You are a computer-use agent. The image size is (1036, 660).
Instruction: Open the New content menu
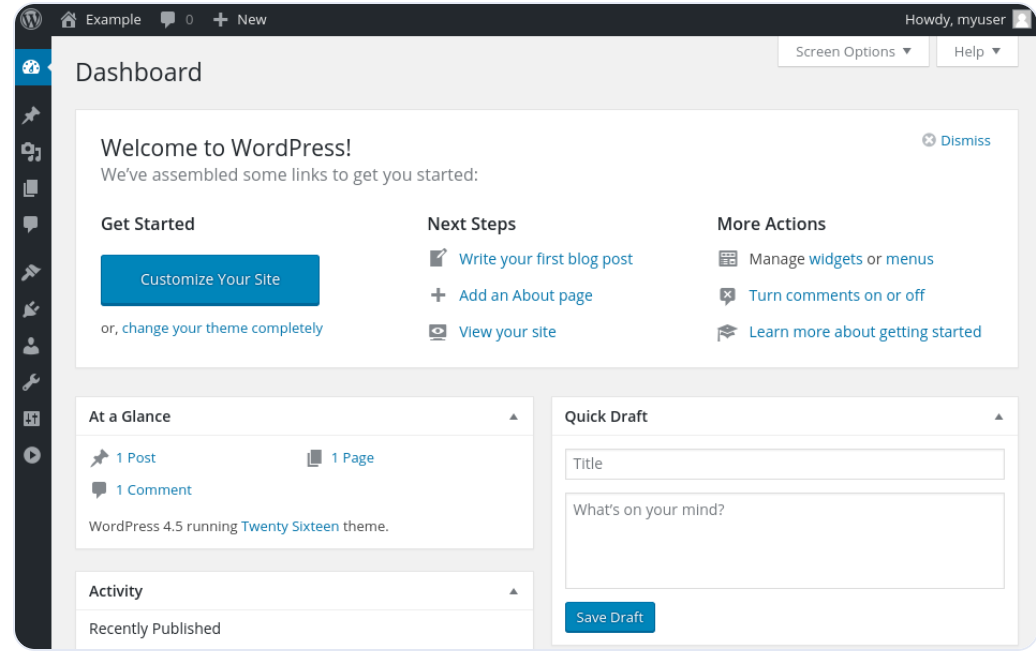point(240,20)
